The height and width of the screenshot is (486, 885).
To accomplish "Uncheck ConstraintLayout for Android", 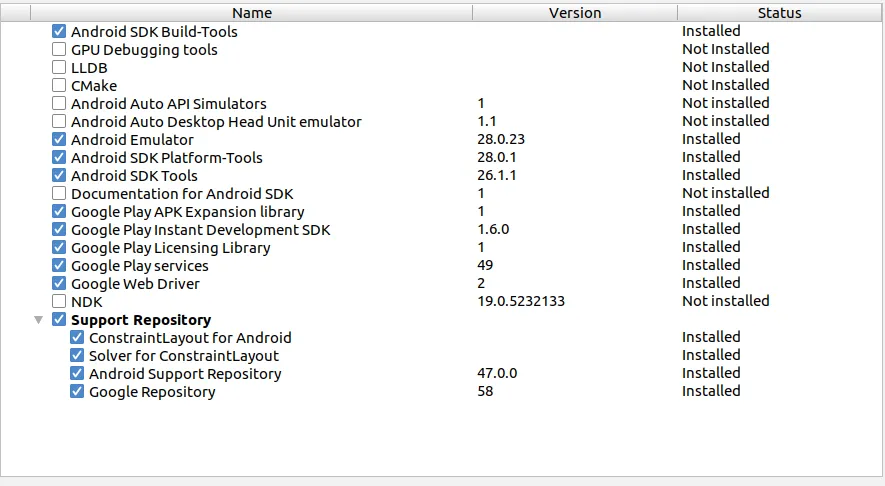I will coord(77,338).
